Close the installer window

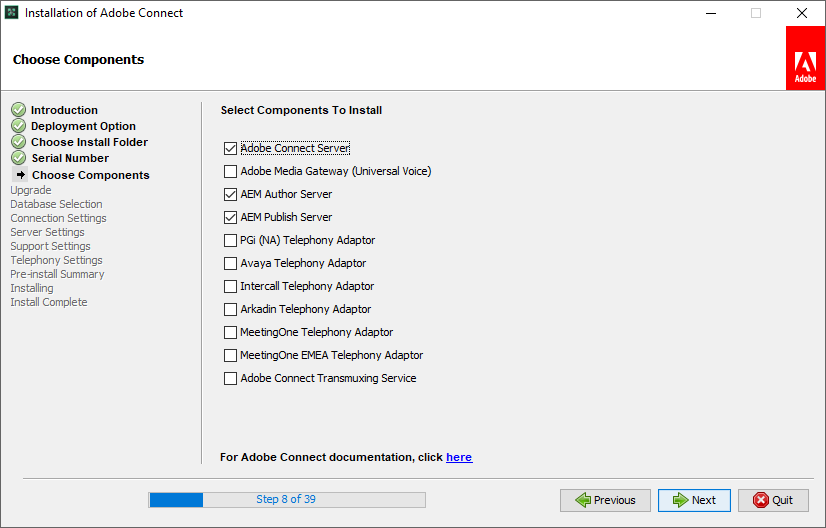pos(802,13)
